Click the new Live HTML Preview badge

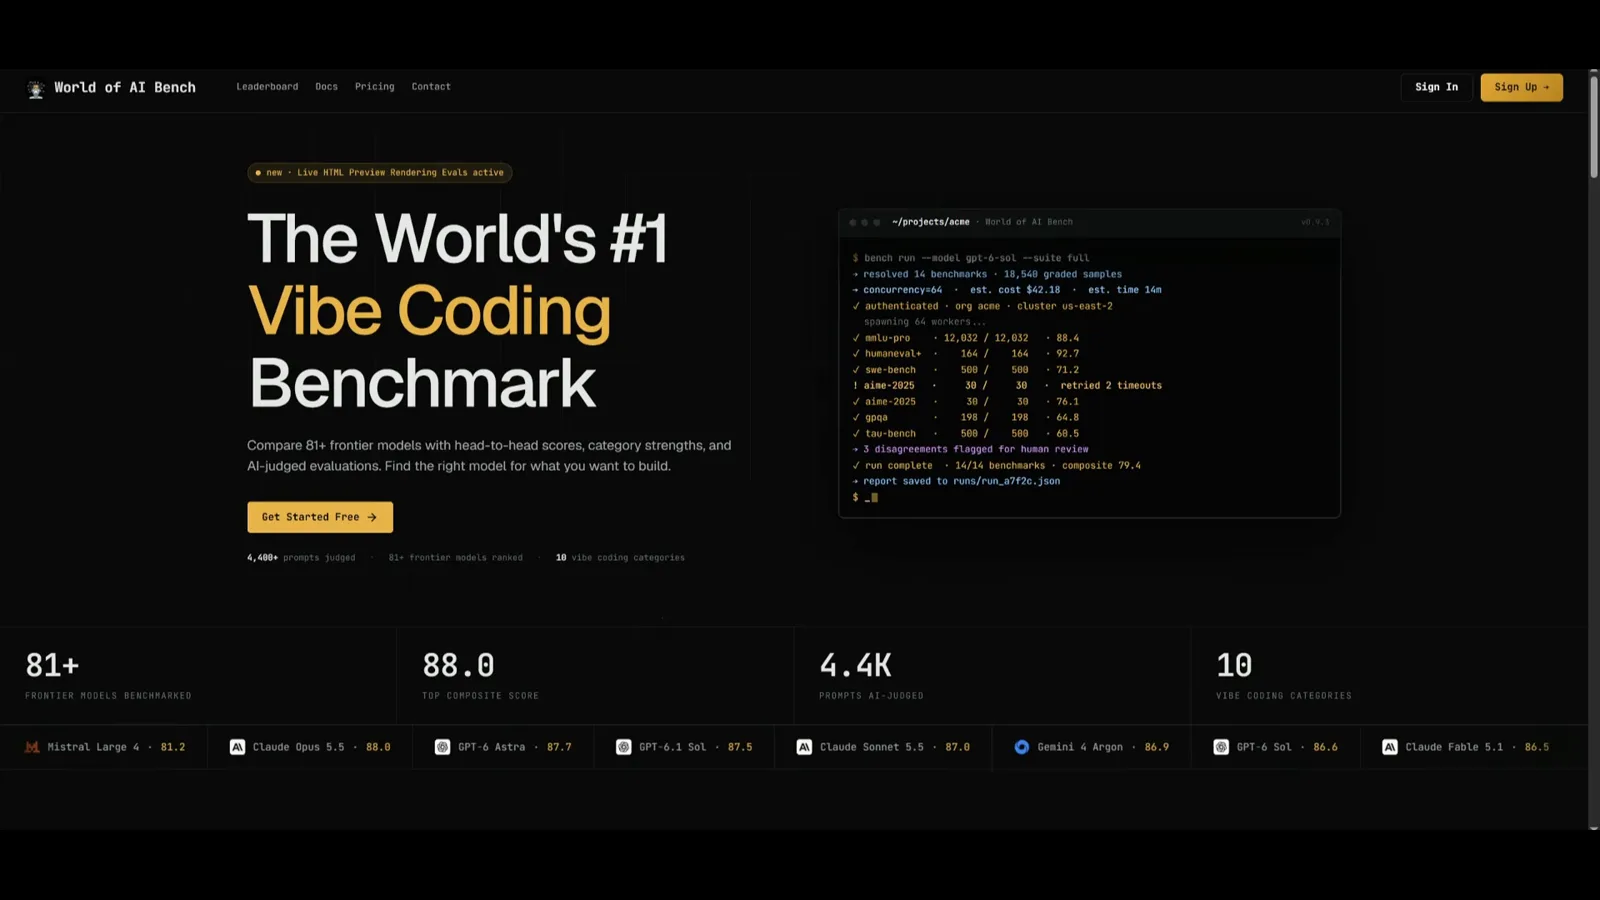pos(380,173)
